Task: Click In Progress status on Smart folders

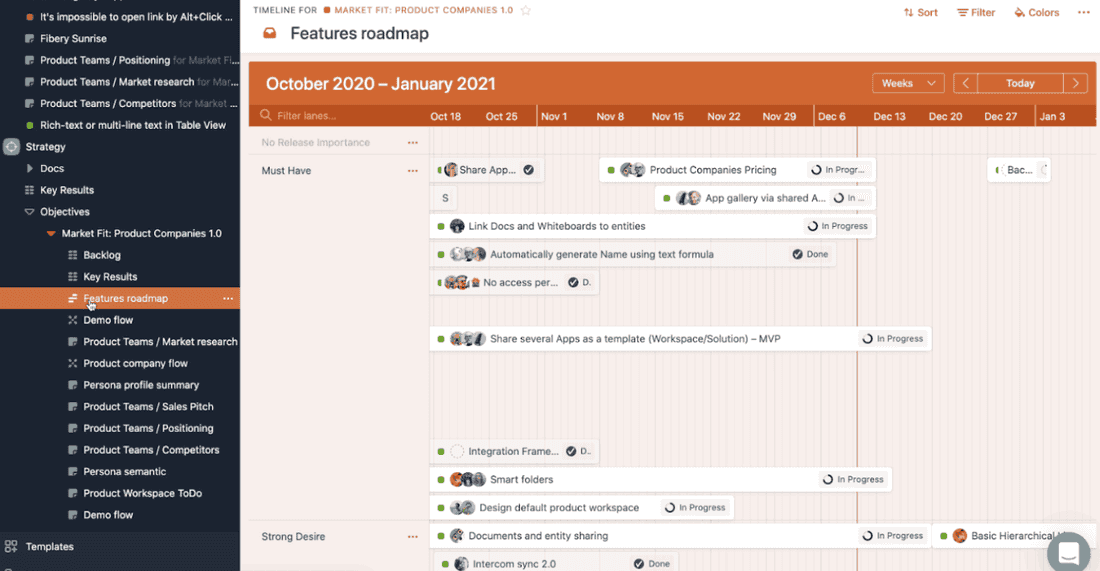Action: (853, 480)
